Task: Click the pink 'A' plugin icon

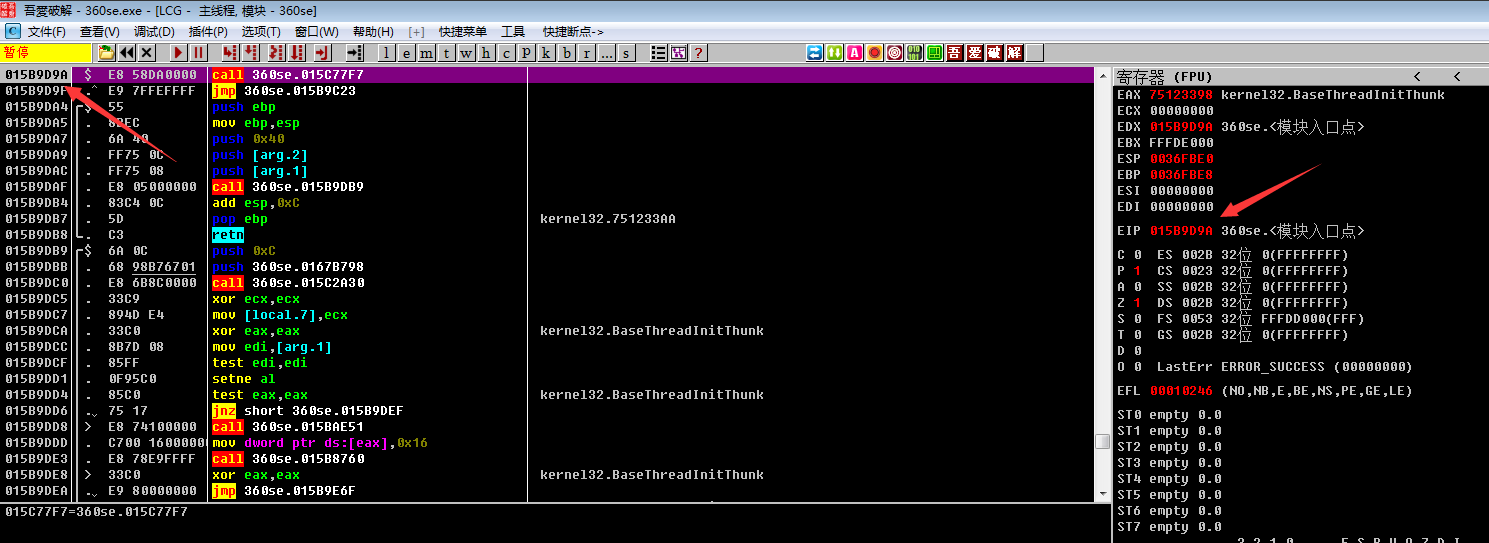Action: coord(854,53)
